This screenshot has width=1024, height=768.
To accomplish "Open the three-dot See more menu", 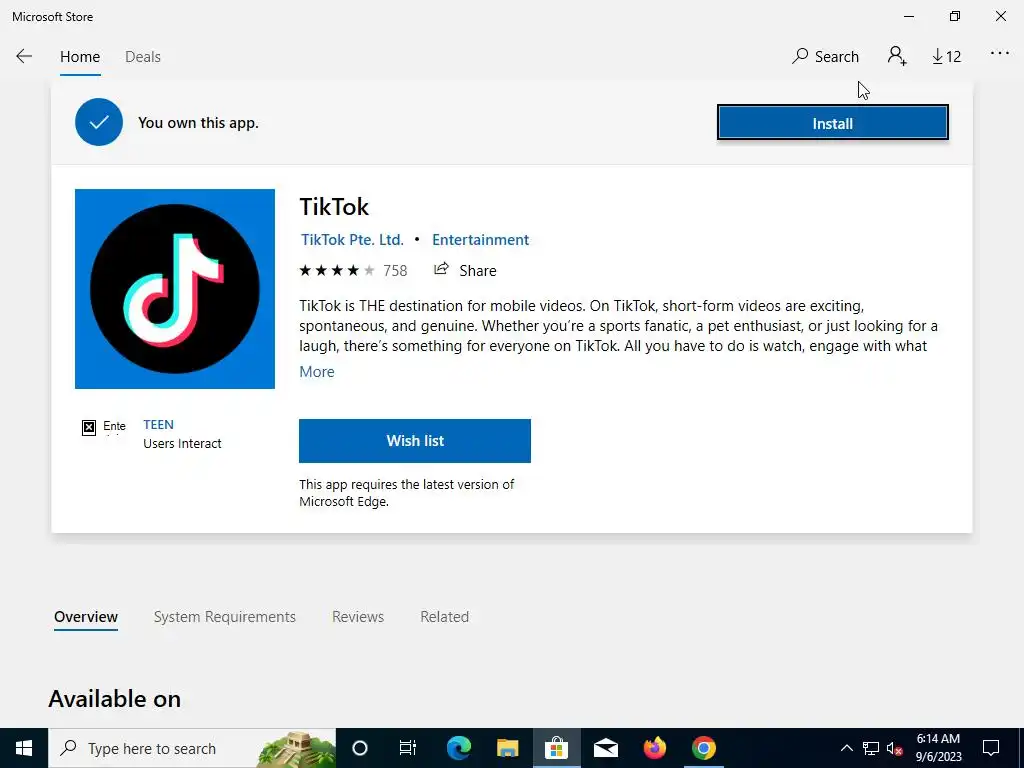I will click(x=1000, y=54).
